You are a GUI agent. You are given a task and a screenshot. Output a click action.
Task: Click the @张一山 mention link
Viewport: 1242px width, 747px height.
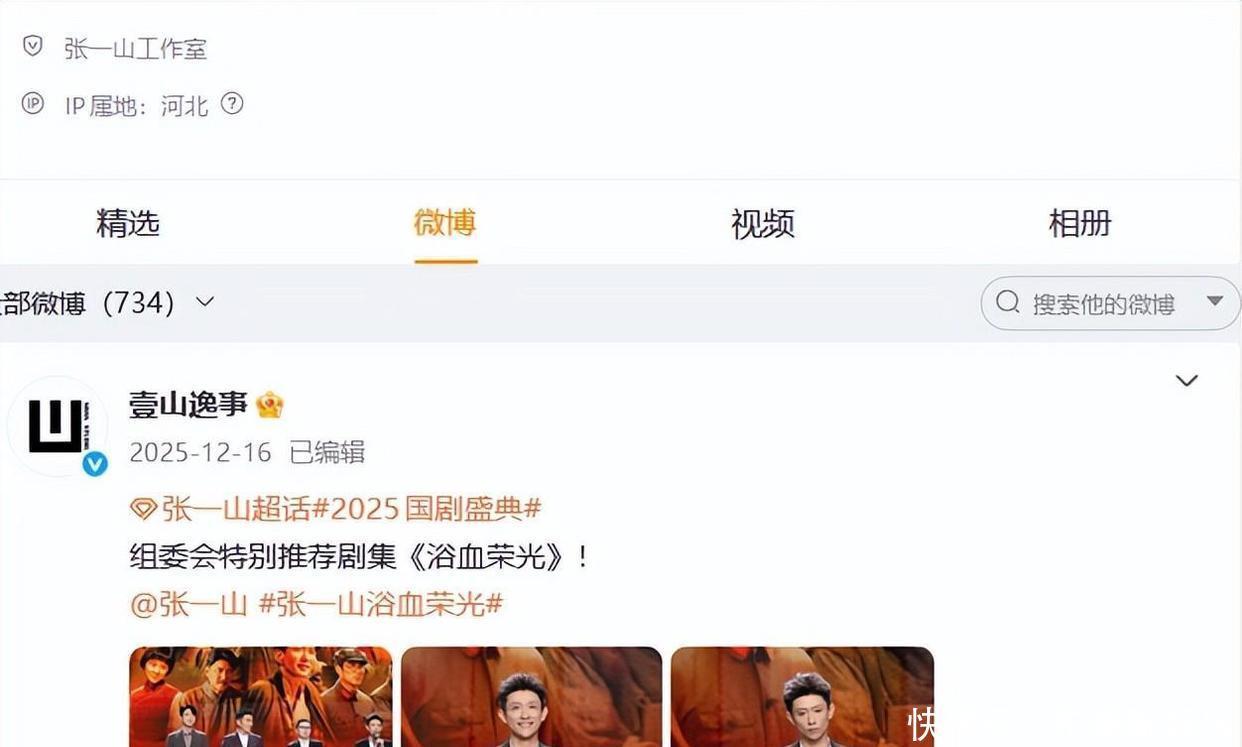point(189,604)
